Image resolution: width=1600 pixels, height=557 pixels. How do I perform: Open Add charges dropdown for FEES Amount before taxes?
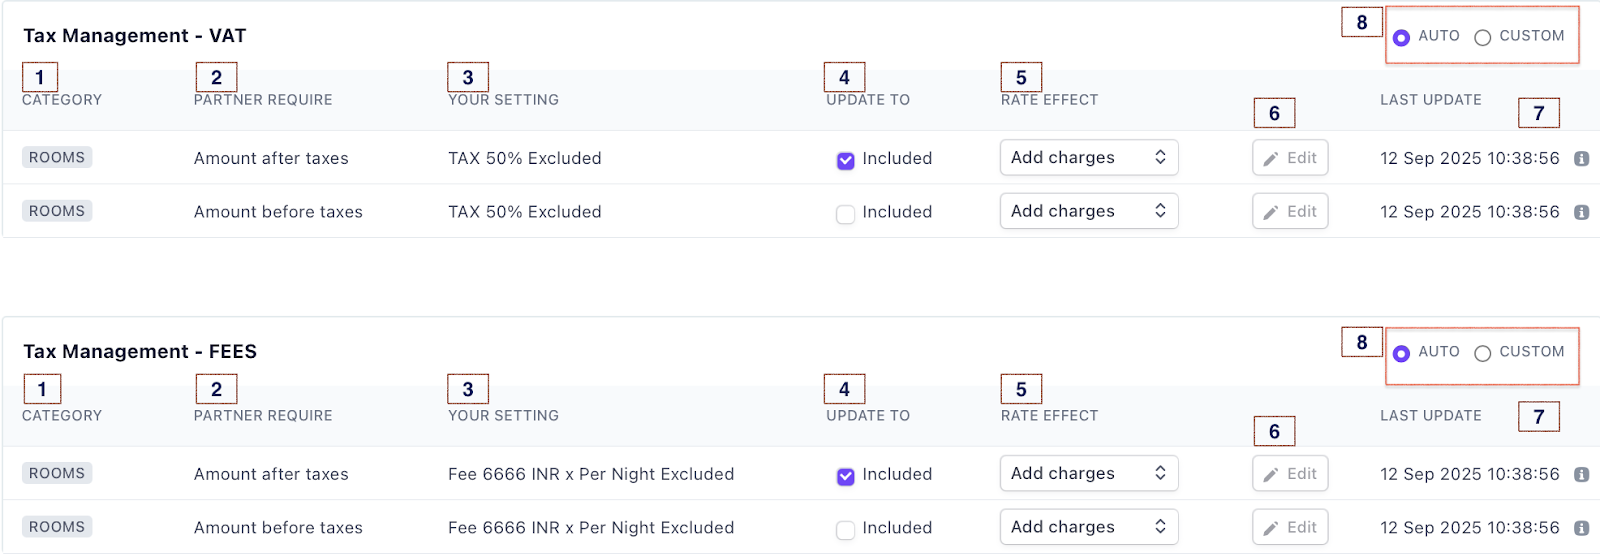pos(1089,527)
